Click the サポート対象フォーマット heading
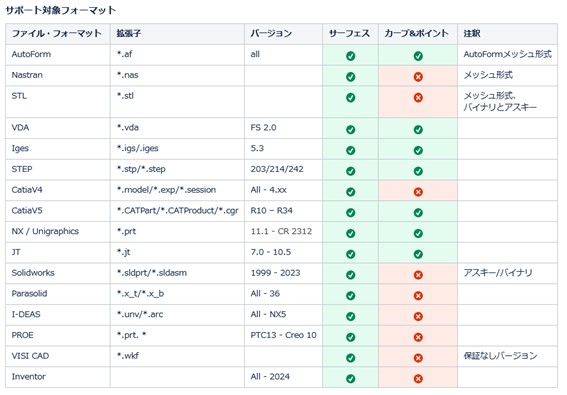567x395 pixels. (x=60, y=10)
